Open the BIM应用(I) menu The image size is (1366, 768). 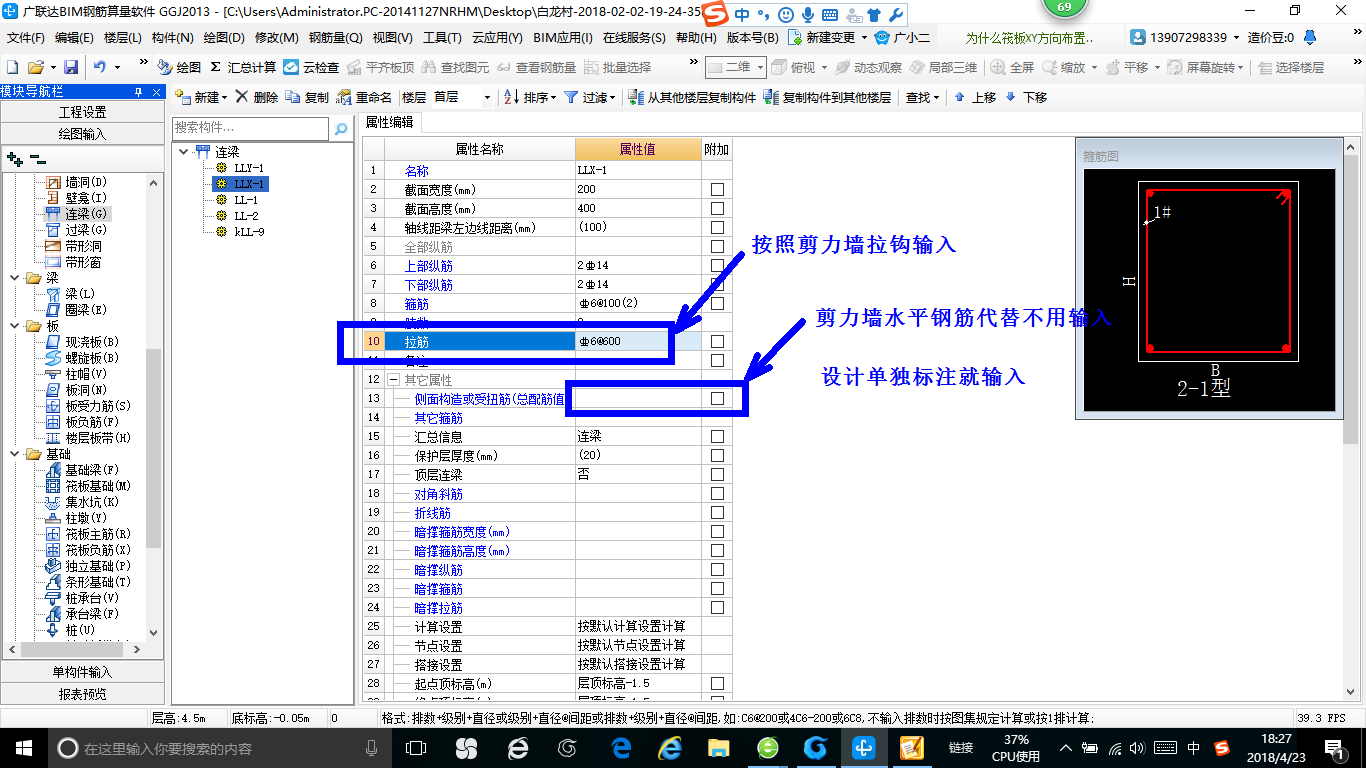click(563, 38)
